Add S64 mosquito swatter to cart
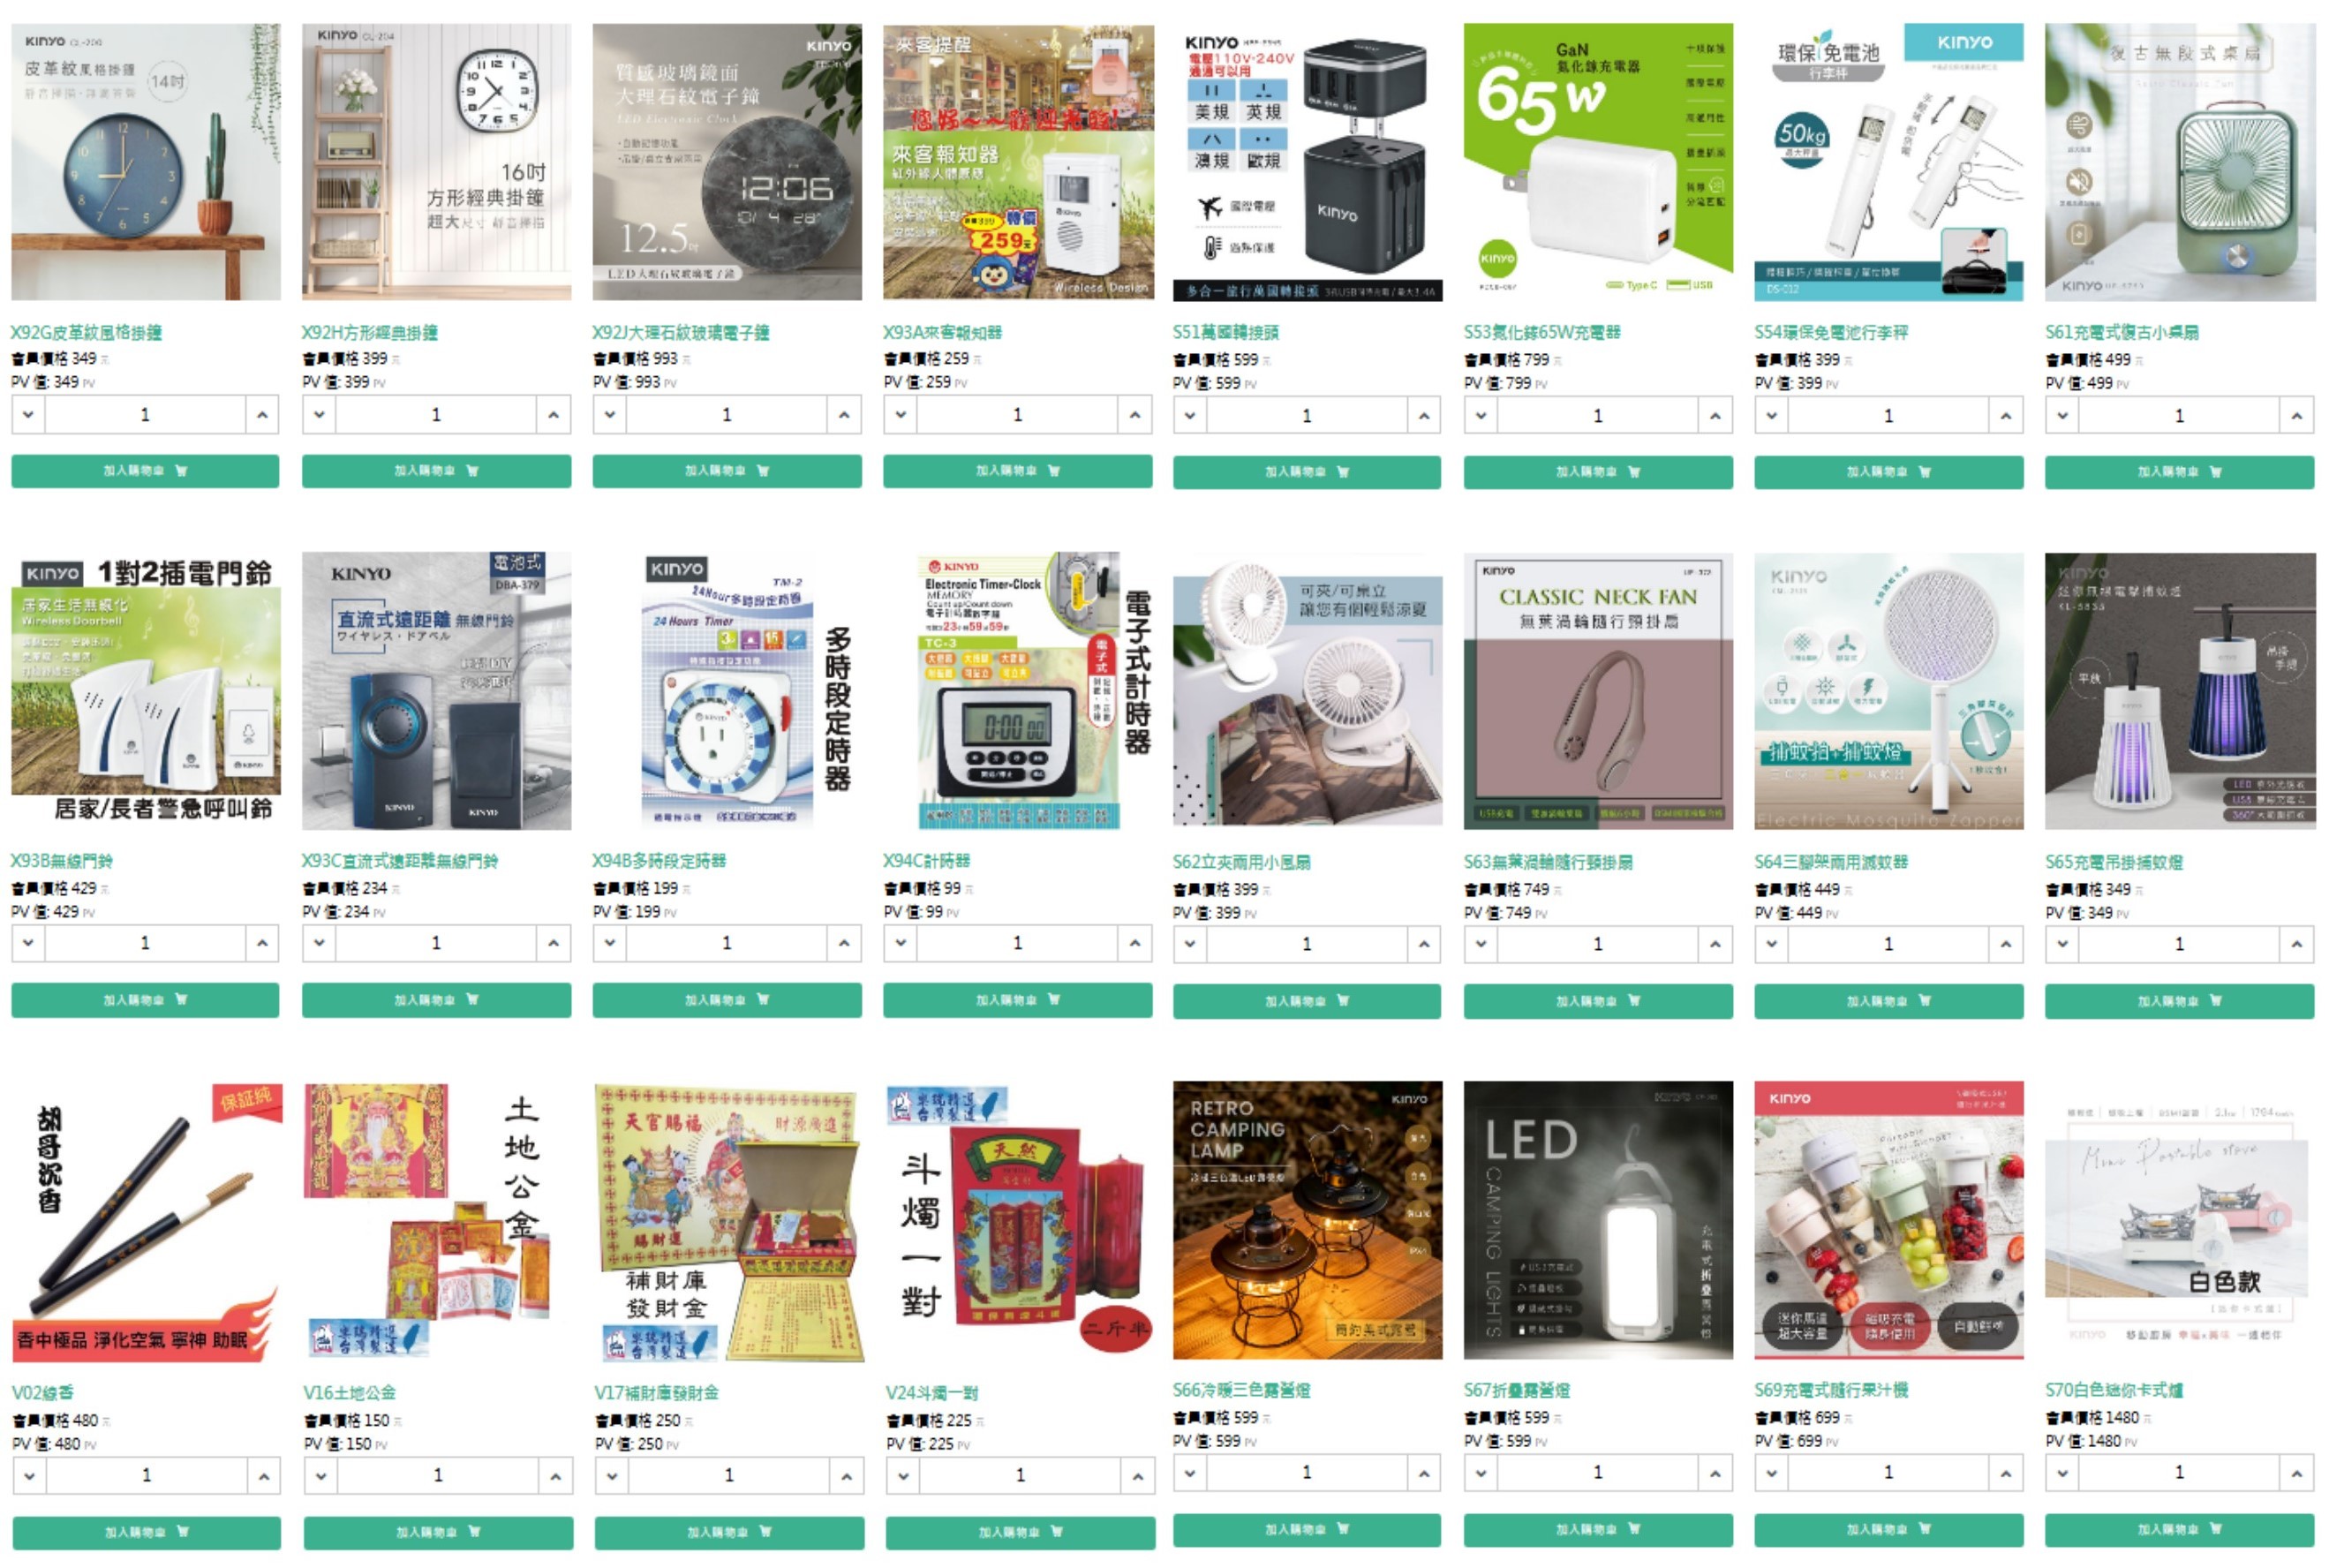The image size is (2329, 1568). [x=1888, y=1001]
